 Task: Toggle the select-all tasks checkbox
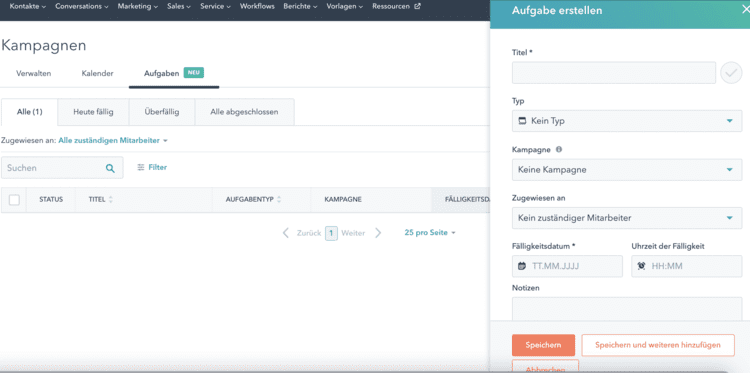pyautogui.click(x=14, y=199)
